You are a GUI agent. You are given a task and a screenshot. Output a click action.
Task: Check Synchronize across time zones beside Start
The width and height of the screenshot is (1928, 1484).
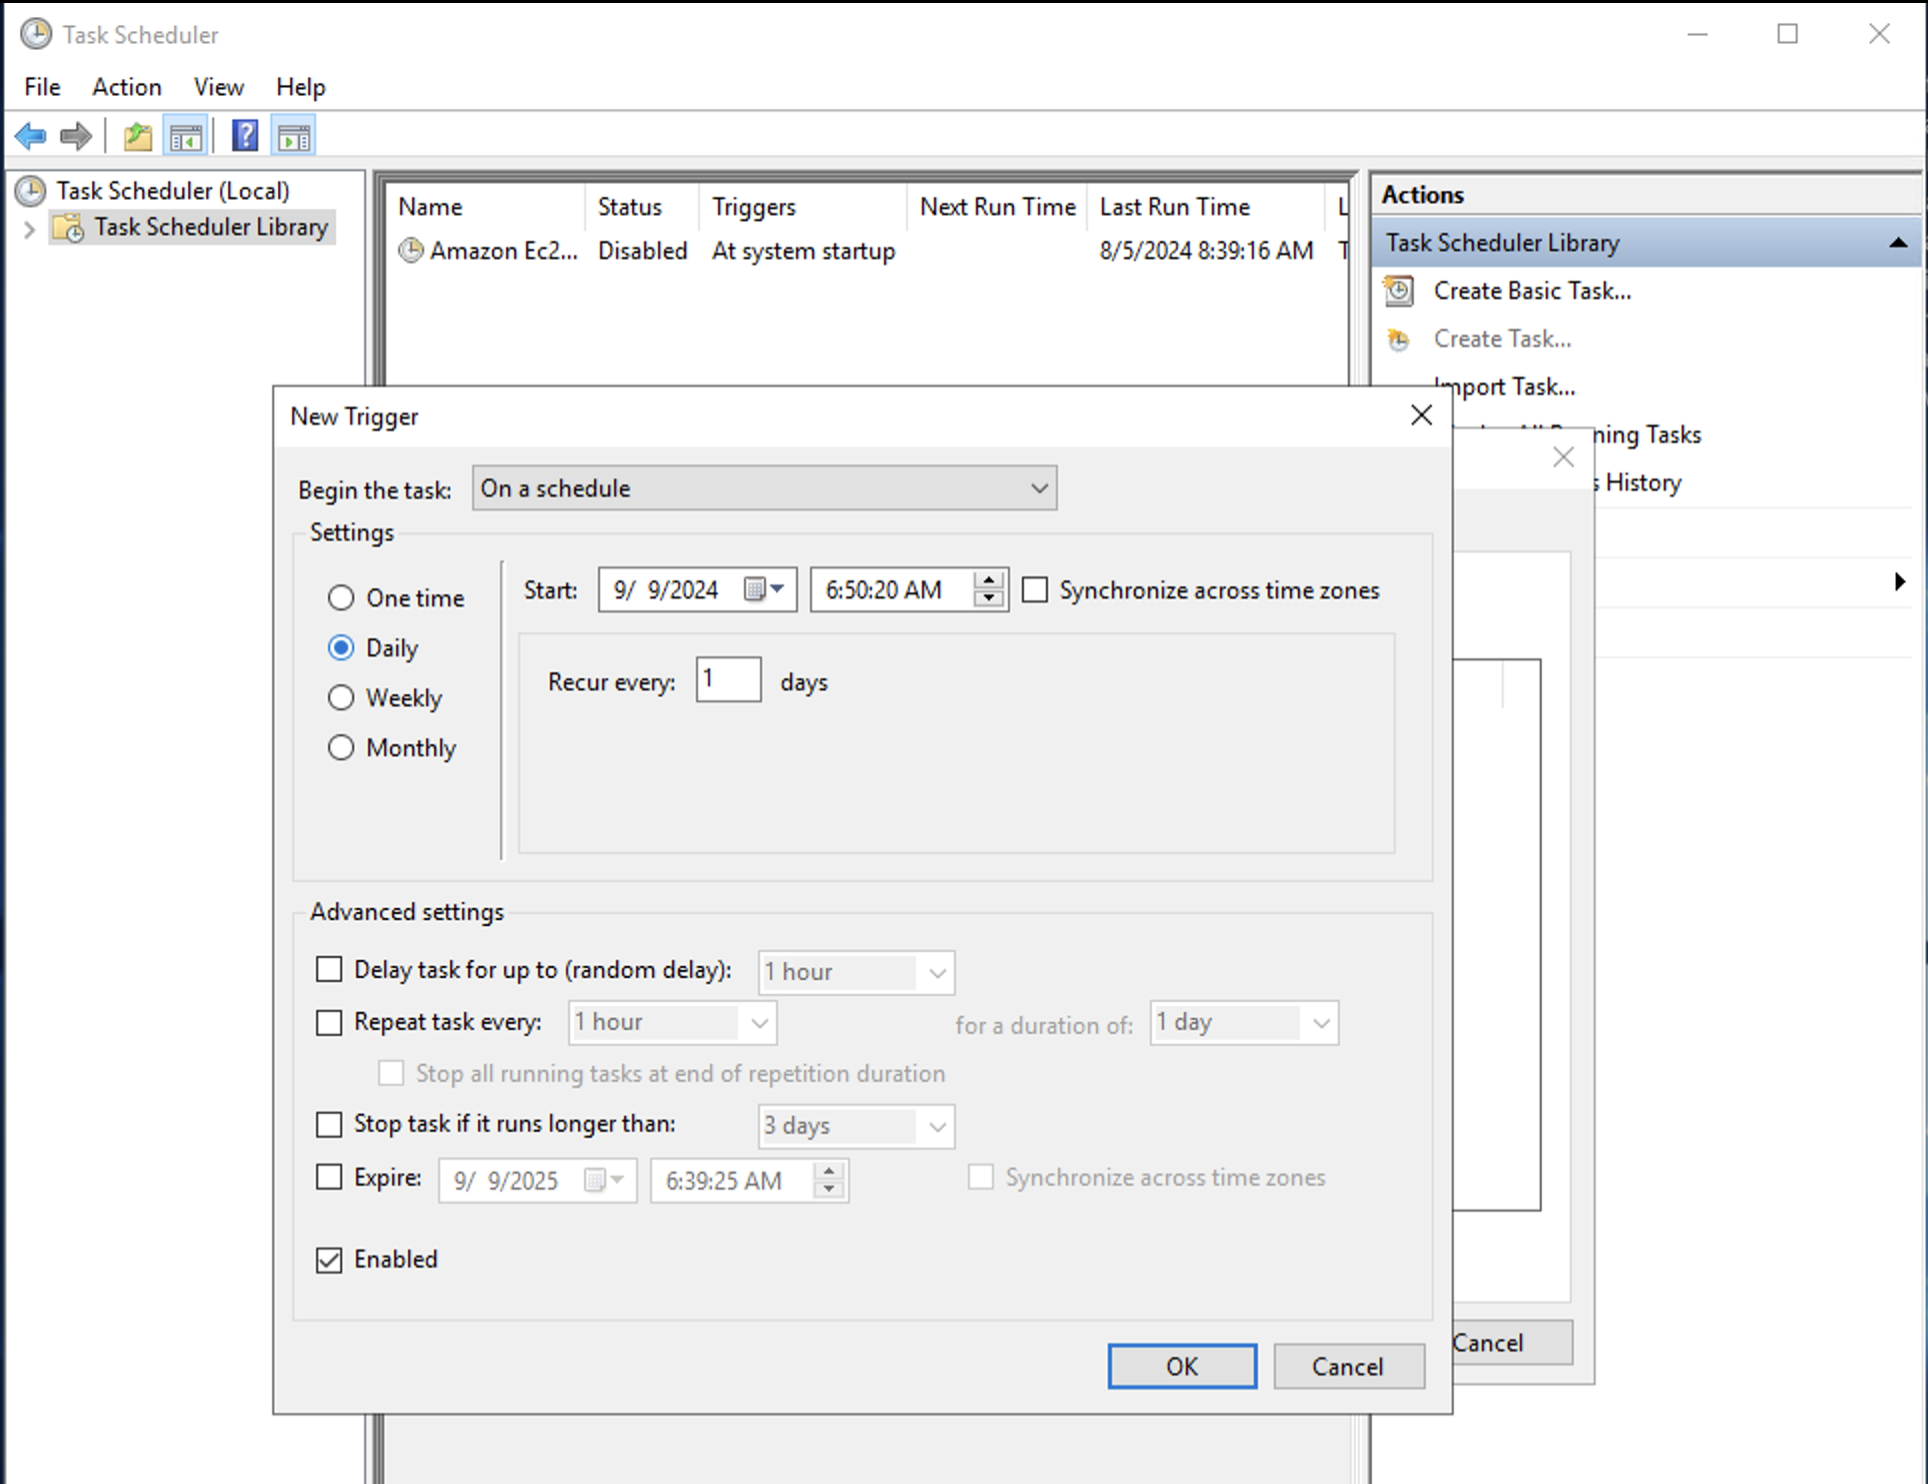pyautogui.click(x=1035, y=590)
